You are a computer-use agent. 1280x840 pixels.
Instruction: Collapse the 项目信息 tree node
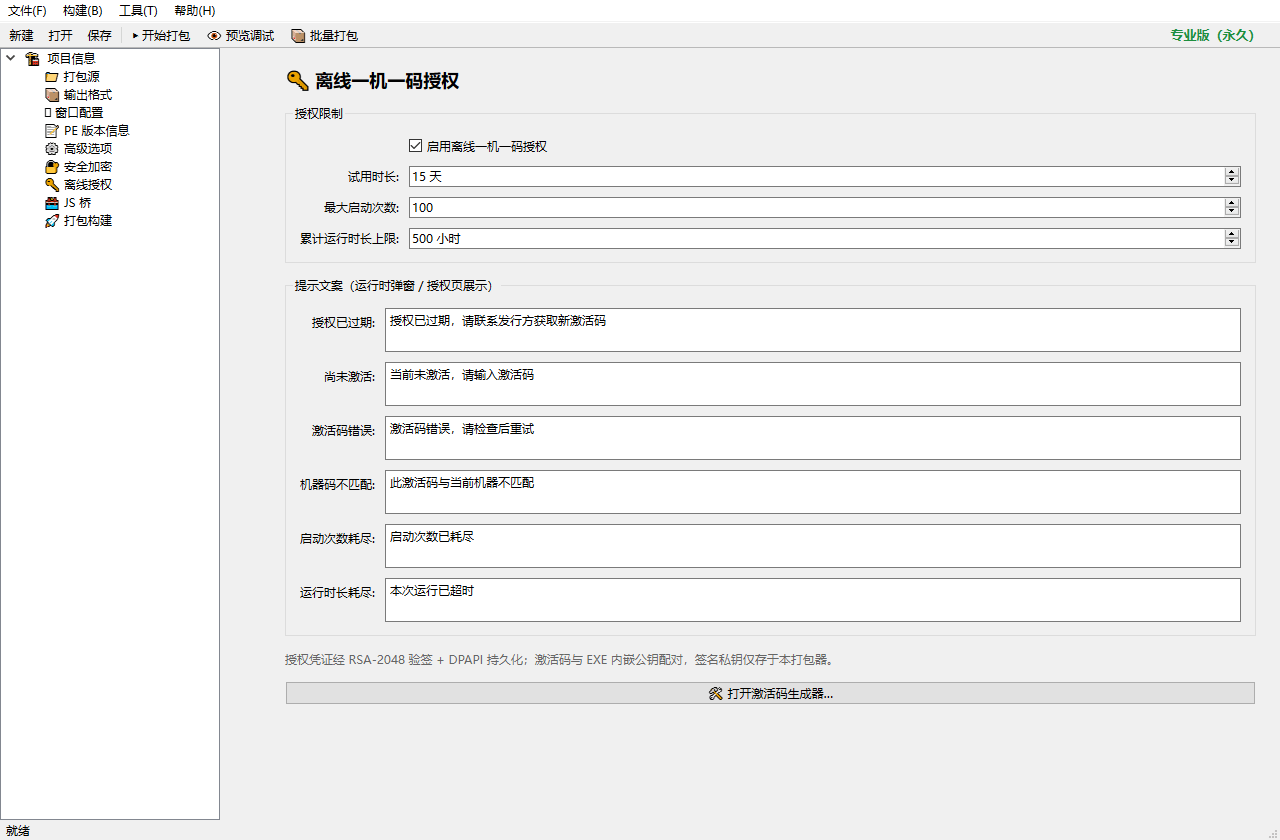(10, 59)
